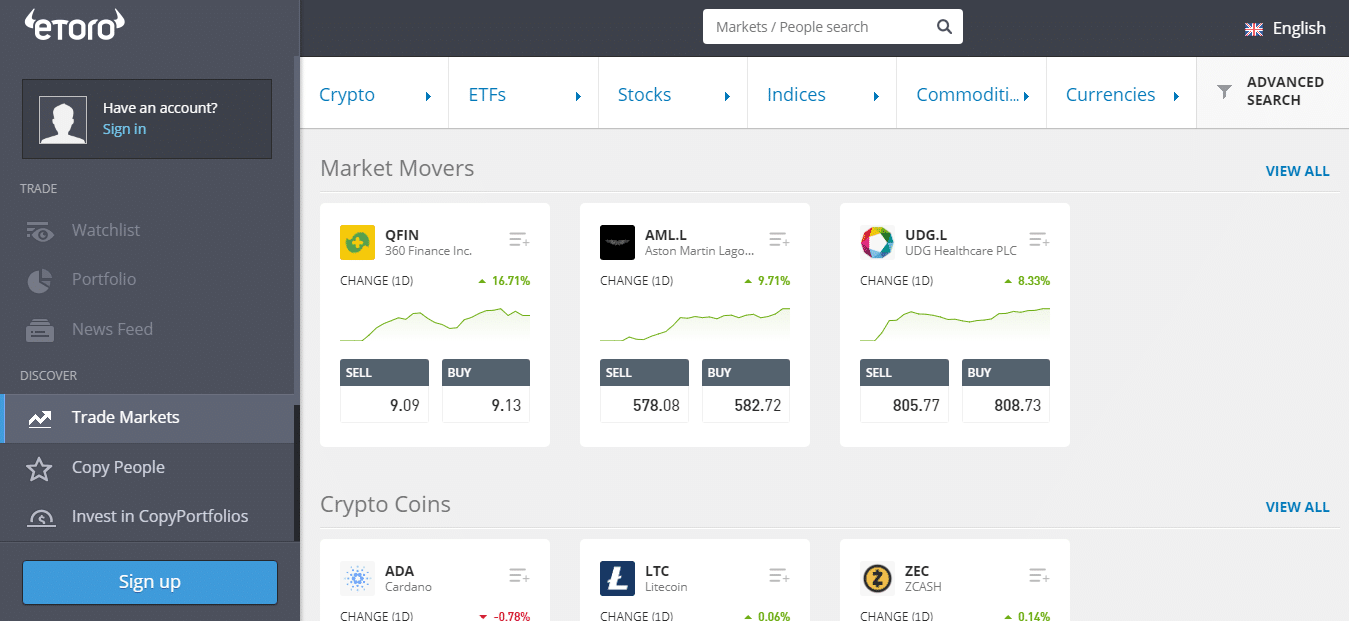The height and width of the screenshot is (621, 1349).
Task: Go to Watchlist in sidebar
Action: (x=147, y=230)
